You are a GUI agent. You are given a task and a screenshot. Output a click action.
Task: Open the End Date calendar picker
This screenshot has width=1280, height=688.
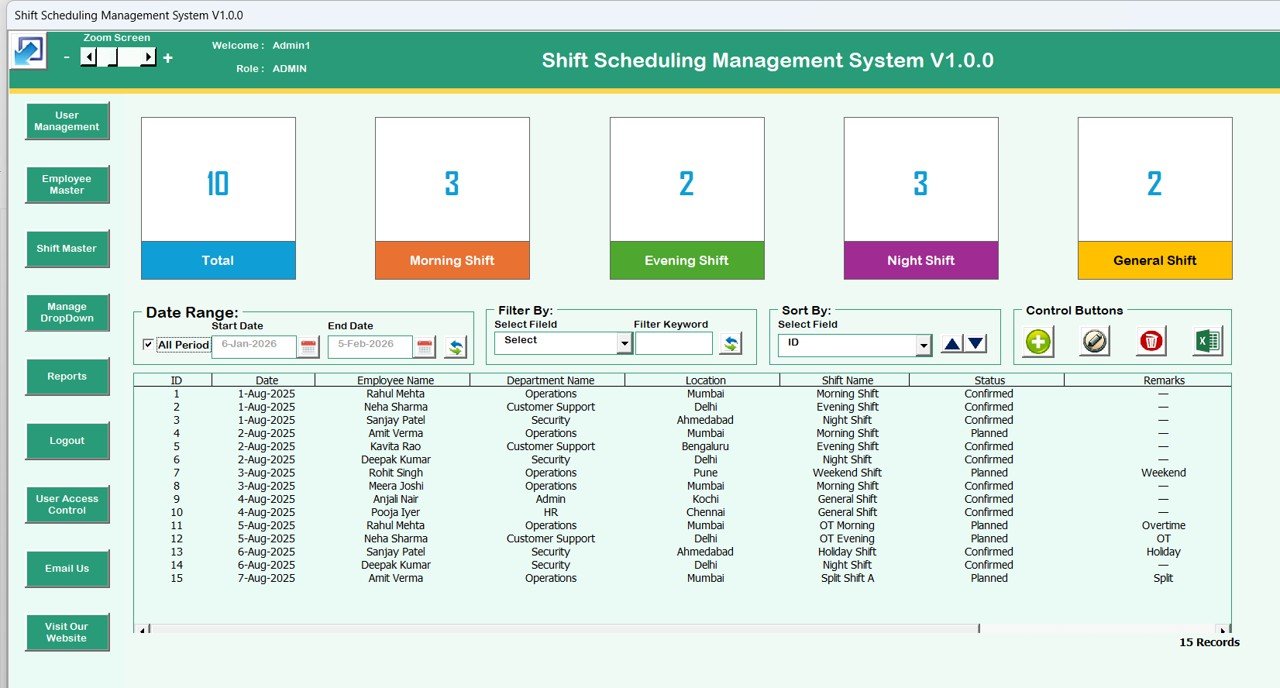(425, 347)
